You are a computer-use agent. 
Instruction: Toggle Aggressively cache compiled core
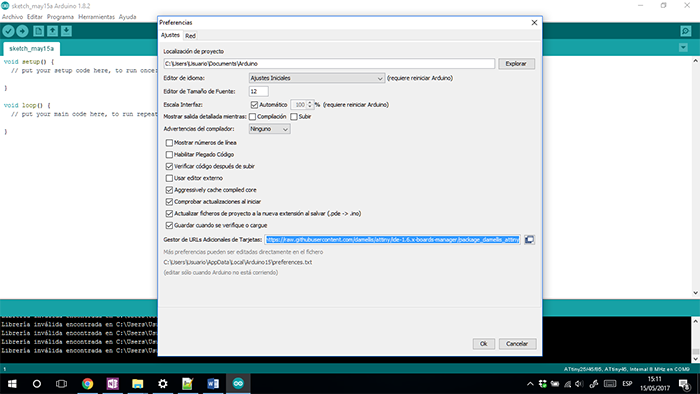[169, 190]
